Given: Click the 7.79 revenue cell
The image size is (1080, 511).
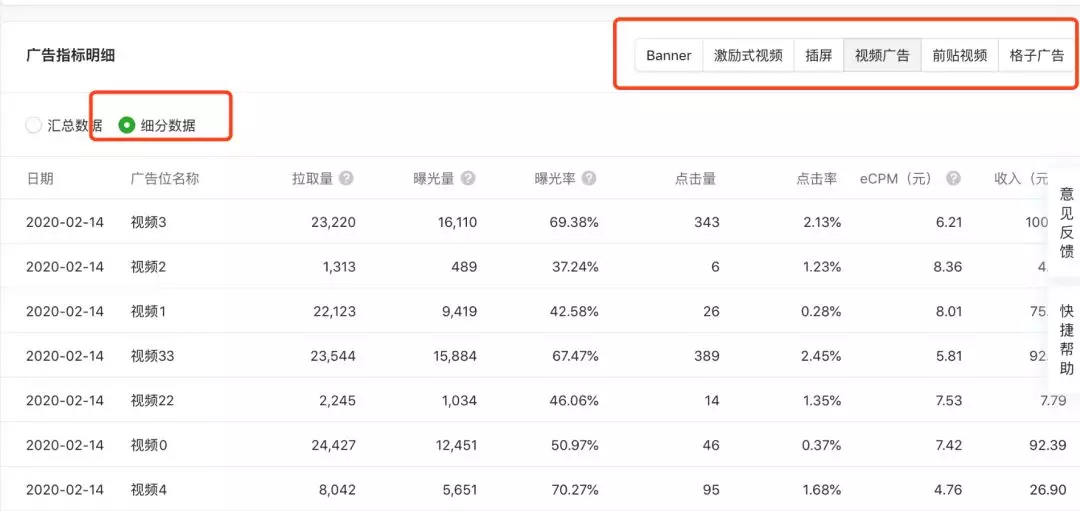Looking at the screenshot, I should [1053, 401].
